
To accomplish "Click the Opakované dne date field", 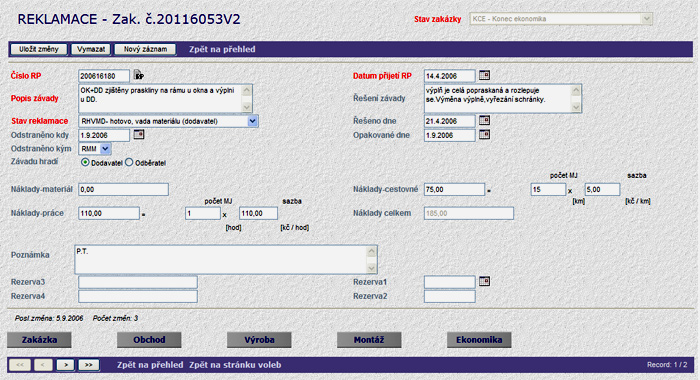I will point(450,135).
